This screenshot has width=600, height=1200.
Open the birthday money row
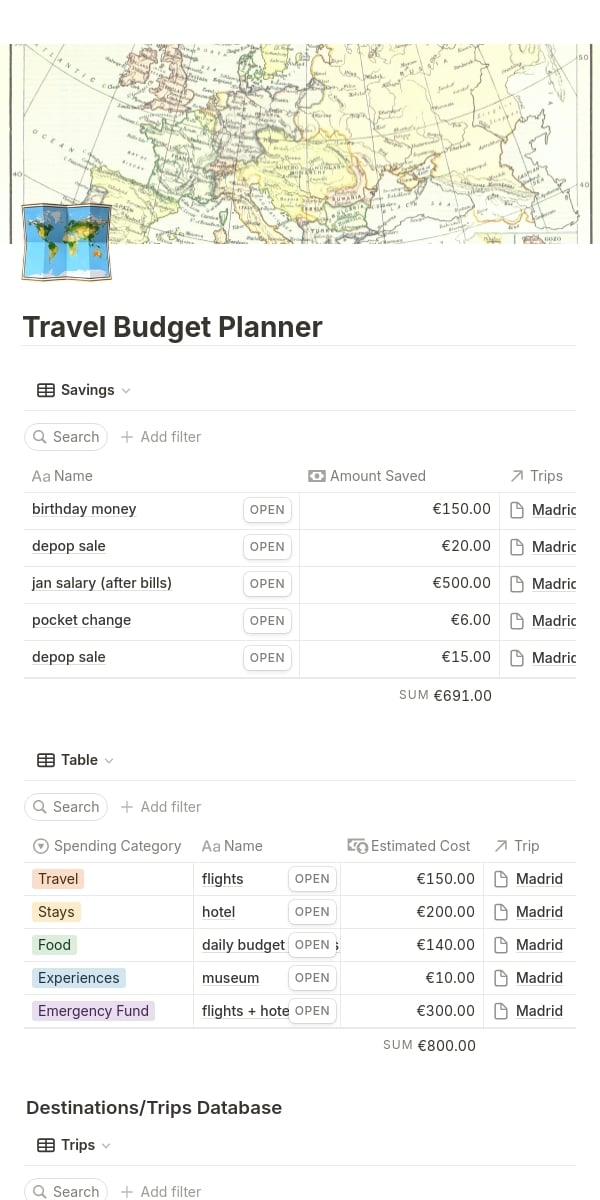click(x=267, y=510)
